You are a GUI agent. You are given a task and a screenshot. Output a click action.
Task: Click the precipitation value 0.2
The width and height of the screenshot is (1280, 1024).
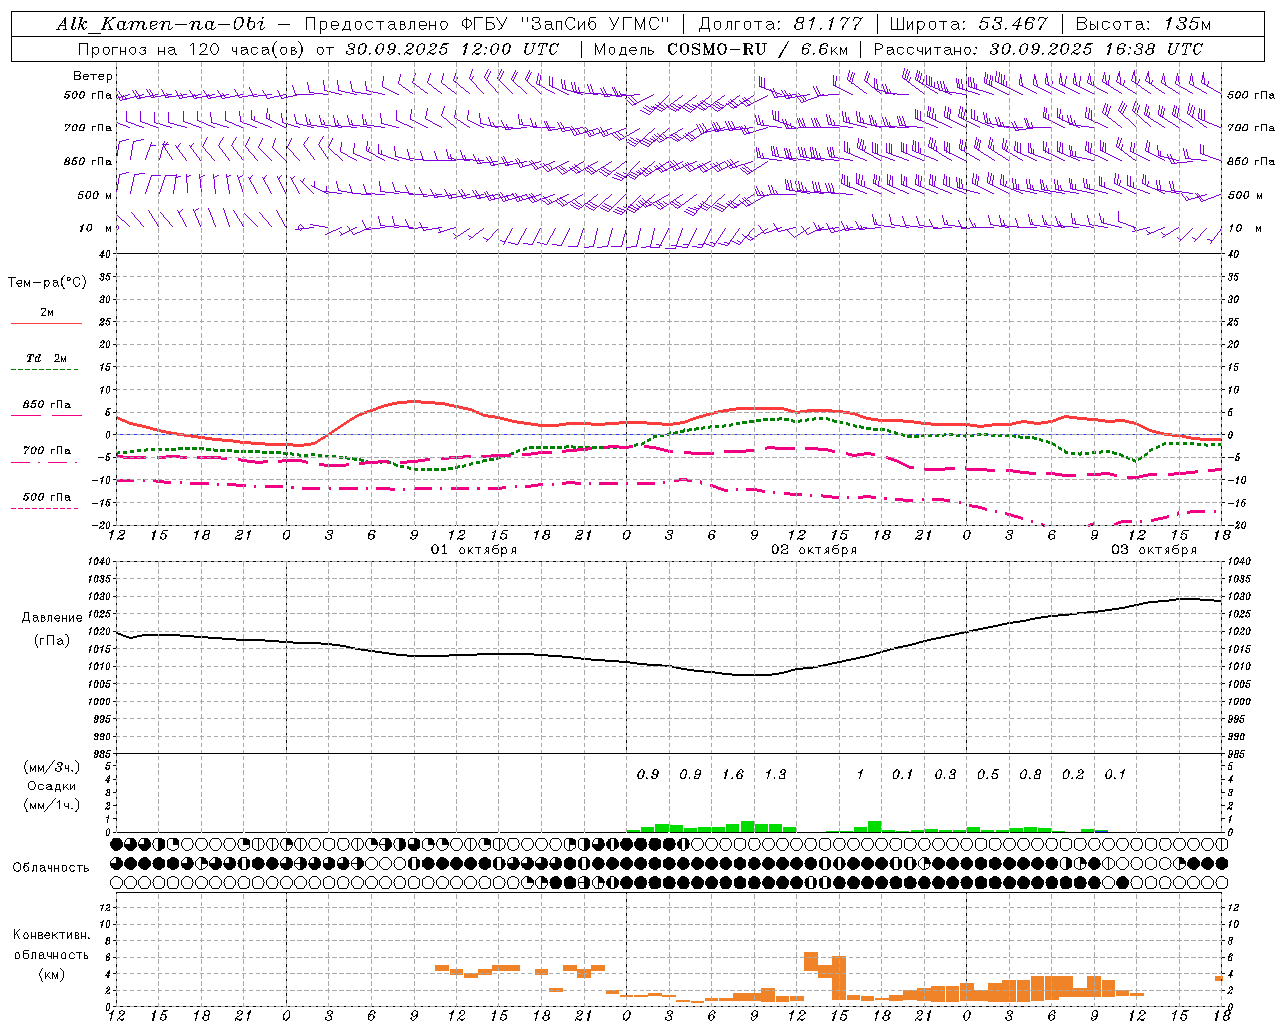(x=1073, y=774)
